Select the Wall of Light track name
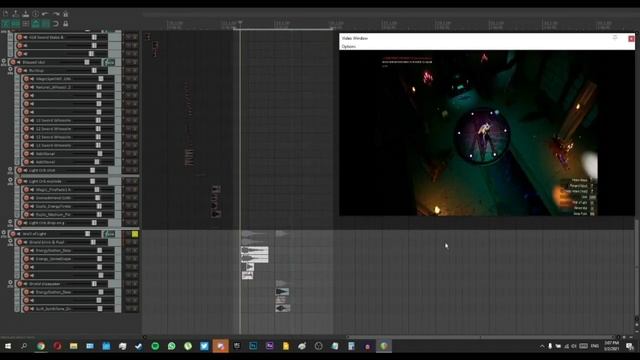The image size is (640, 360). point(34,234)
